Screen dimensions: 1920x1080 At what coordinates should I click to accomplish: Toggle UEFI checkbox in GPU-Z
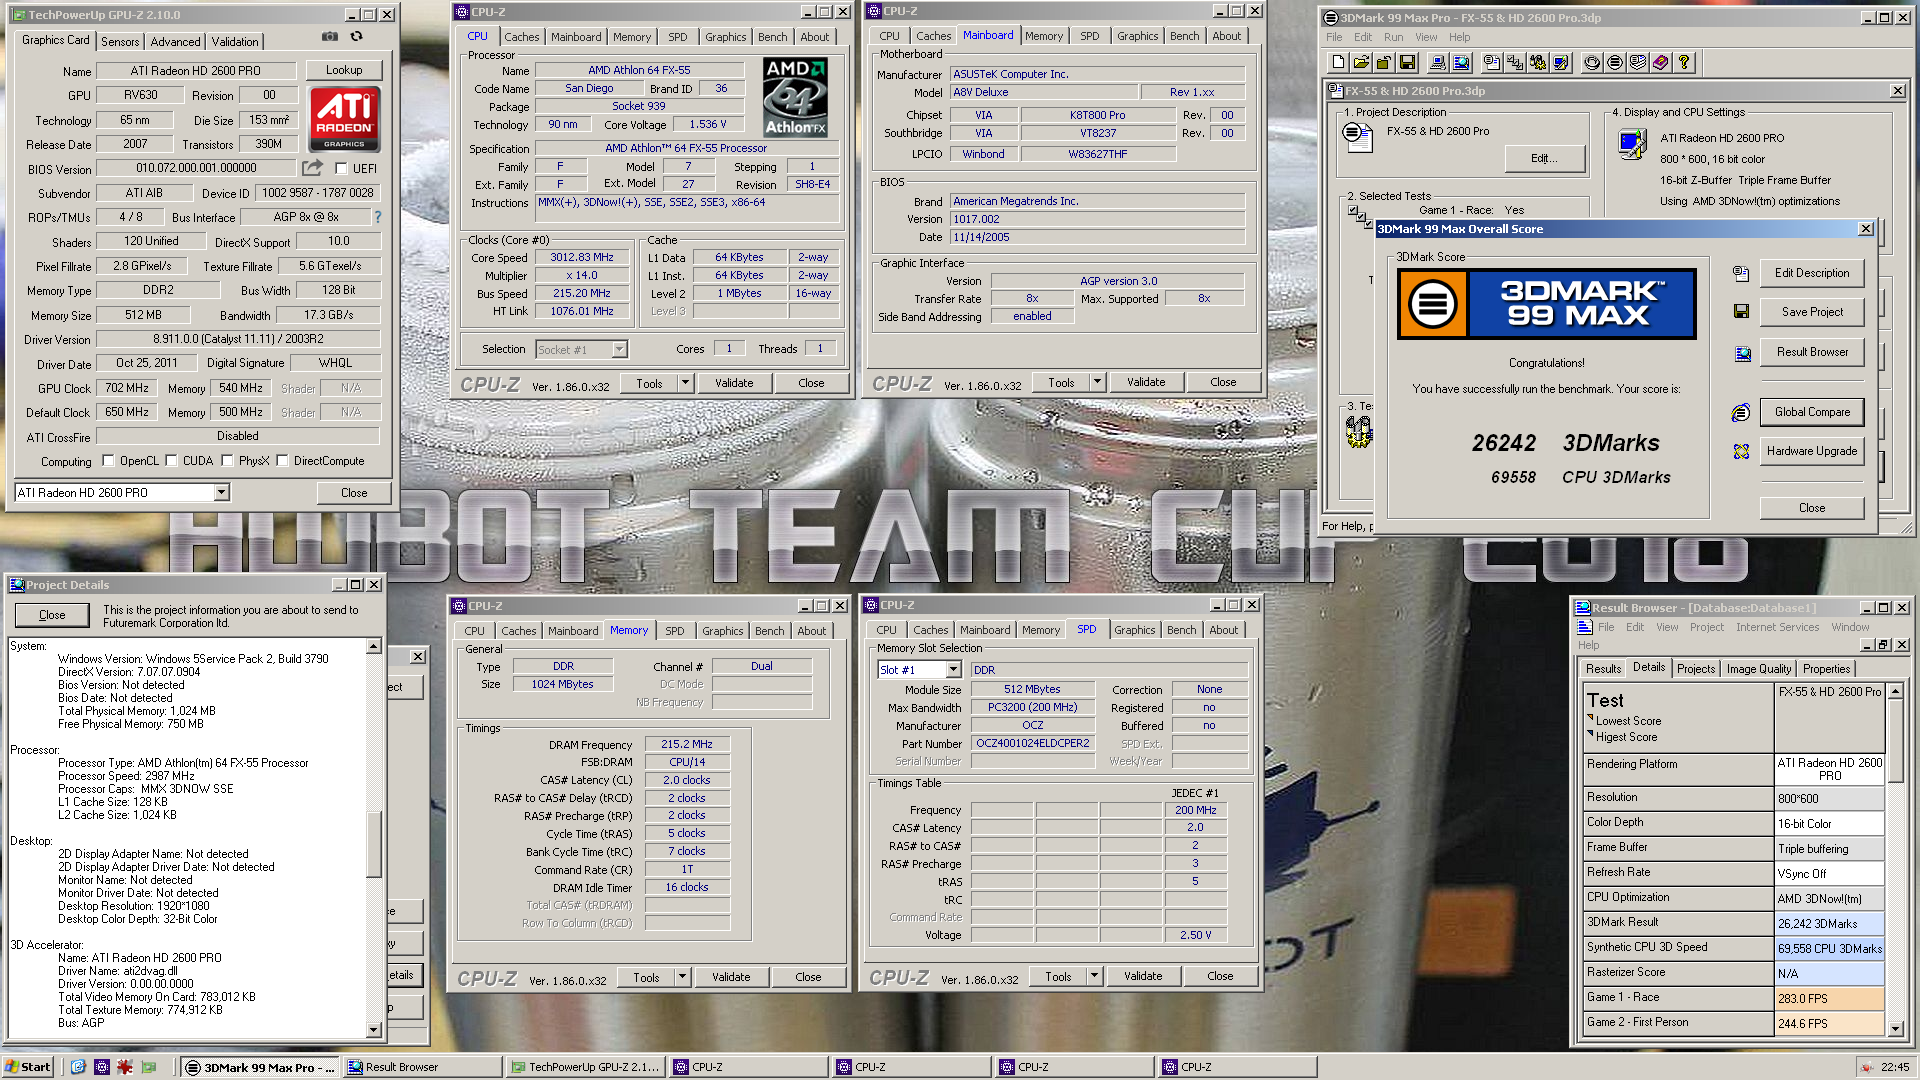pos(341,169)
